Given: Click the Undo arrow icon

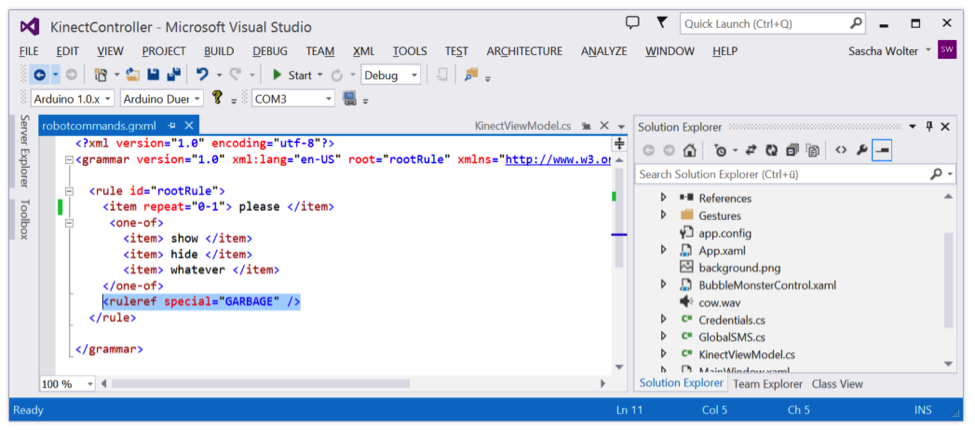Looking at the screenshot, I should pos(202,75).
